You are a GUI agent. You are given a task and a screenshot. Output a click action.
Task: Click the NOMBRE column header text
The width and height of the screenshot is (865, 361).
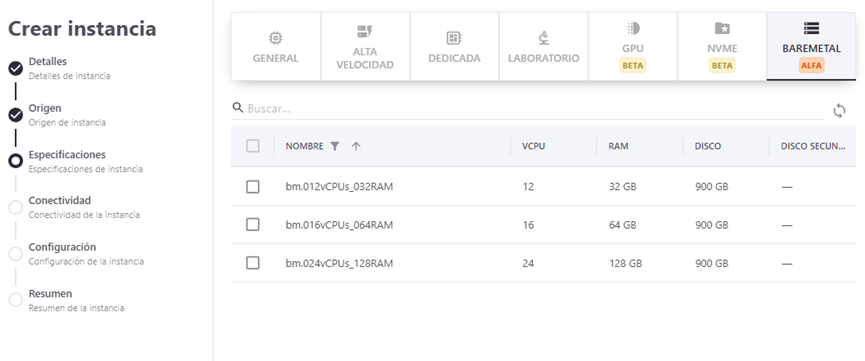(305, 146)
